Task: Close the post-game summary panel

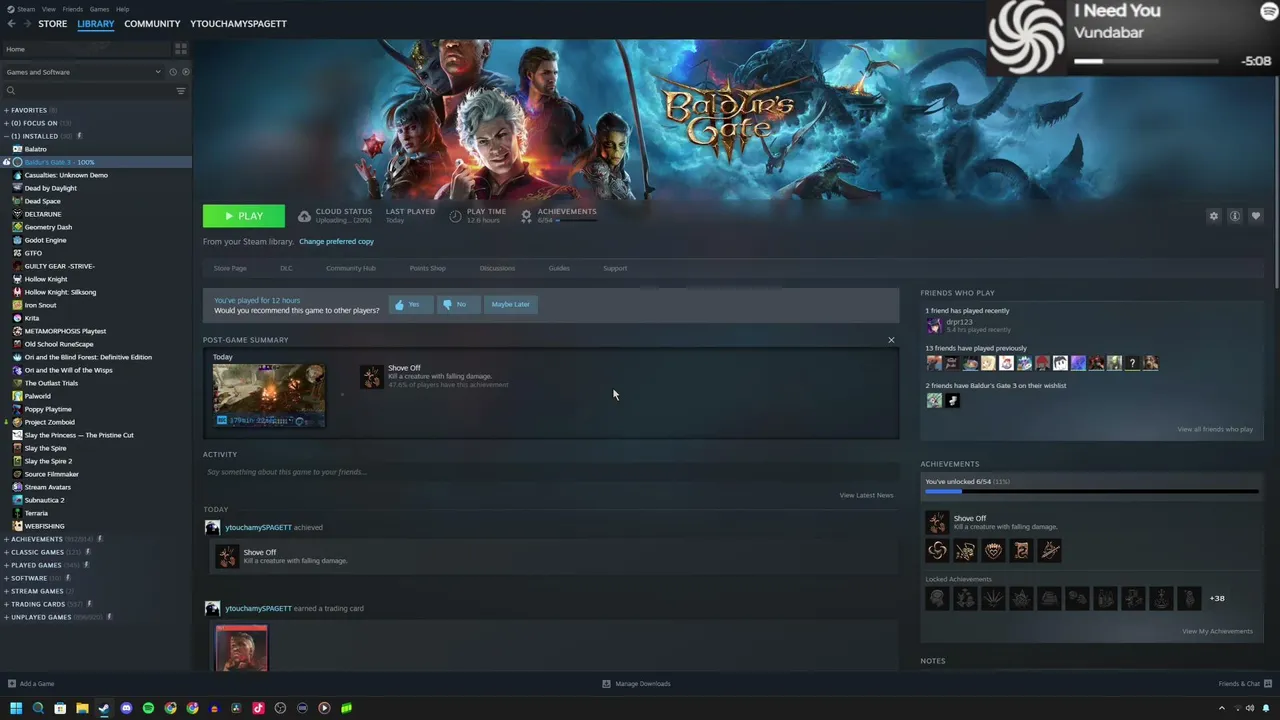Action: (891, 340)
